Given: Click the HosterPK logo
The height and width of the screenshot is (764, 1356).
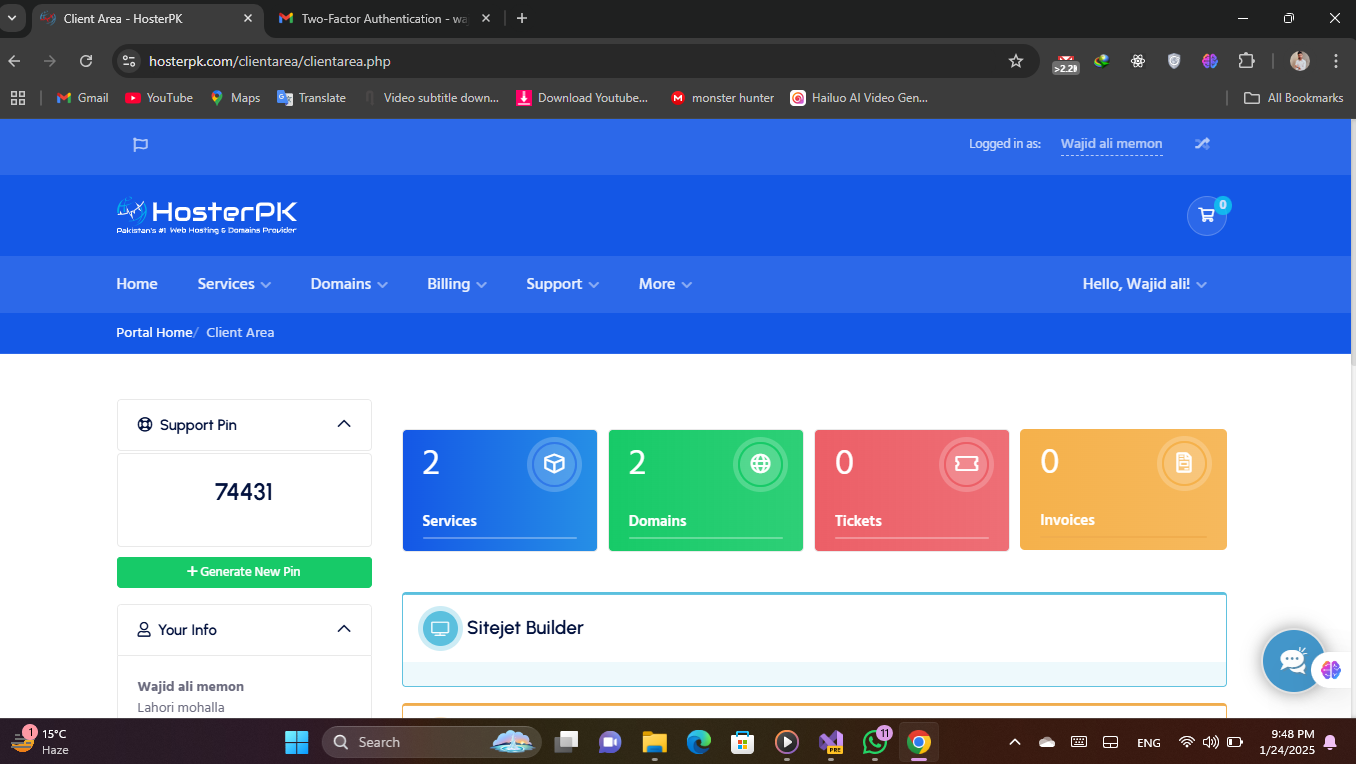Looking at the screenshot, I should [x=207, y=215].
